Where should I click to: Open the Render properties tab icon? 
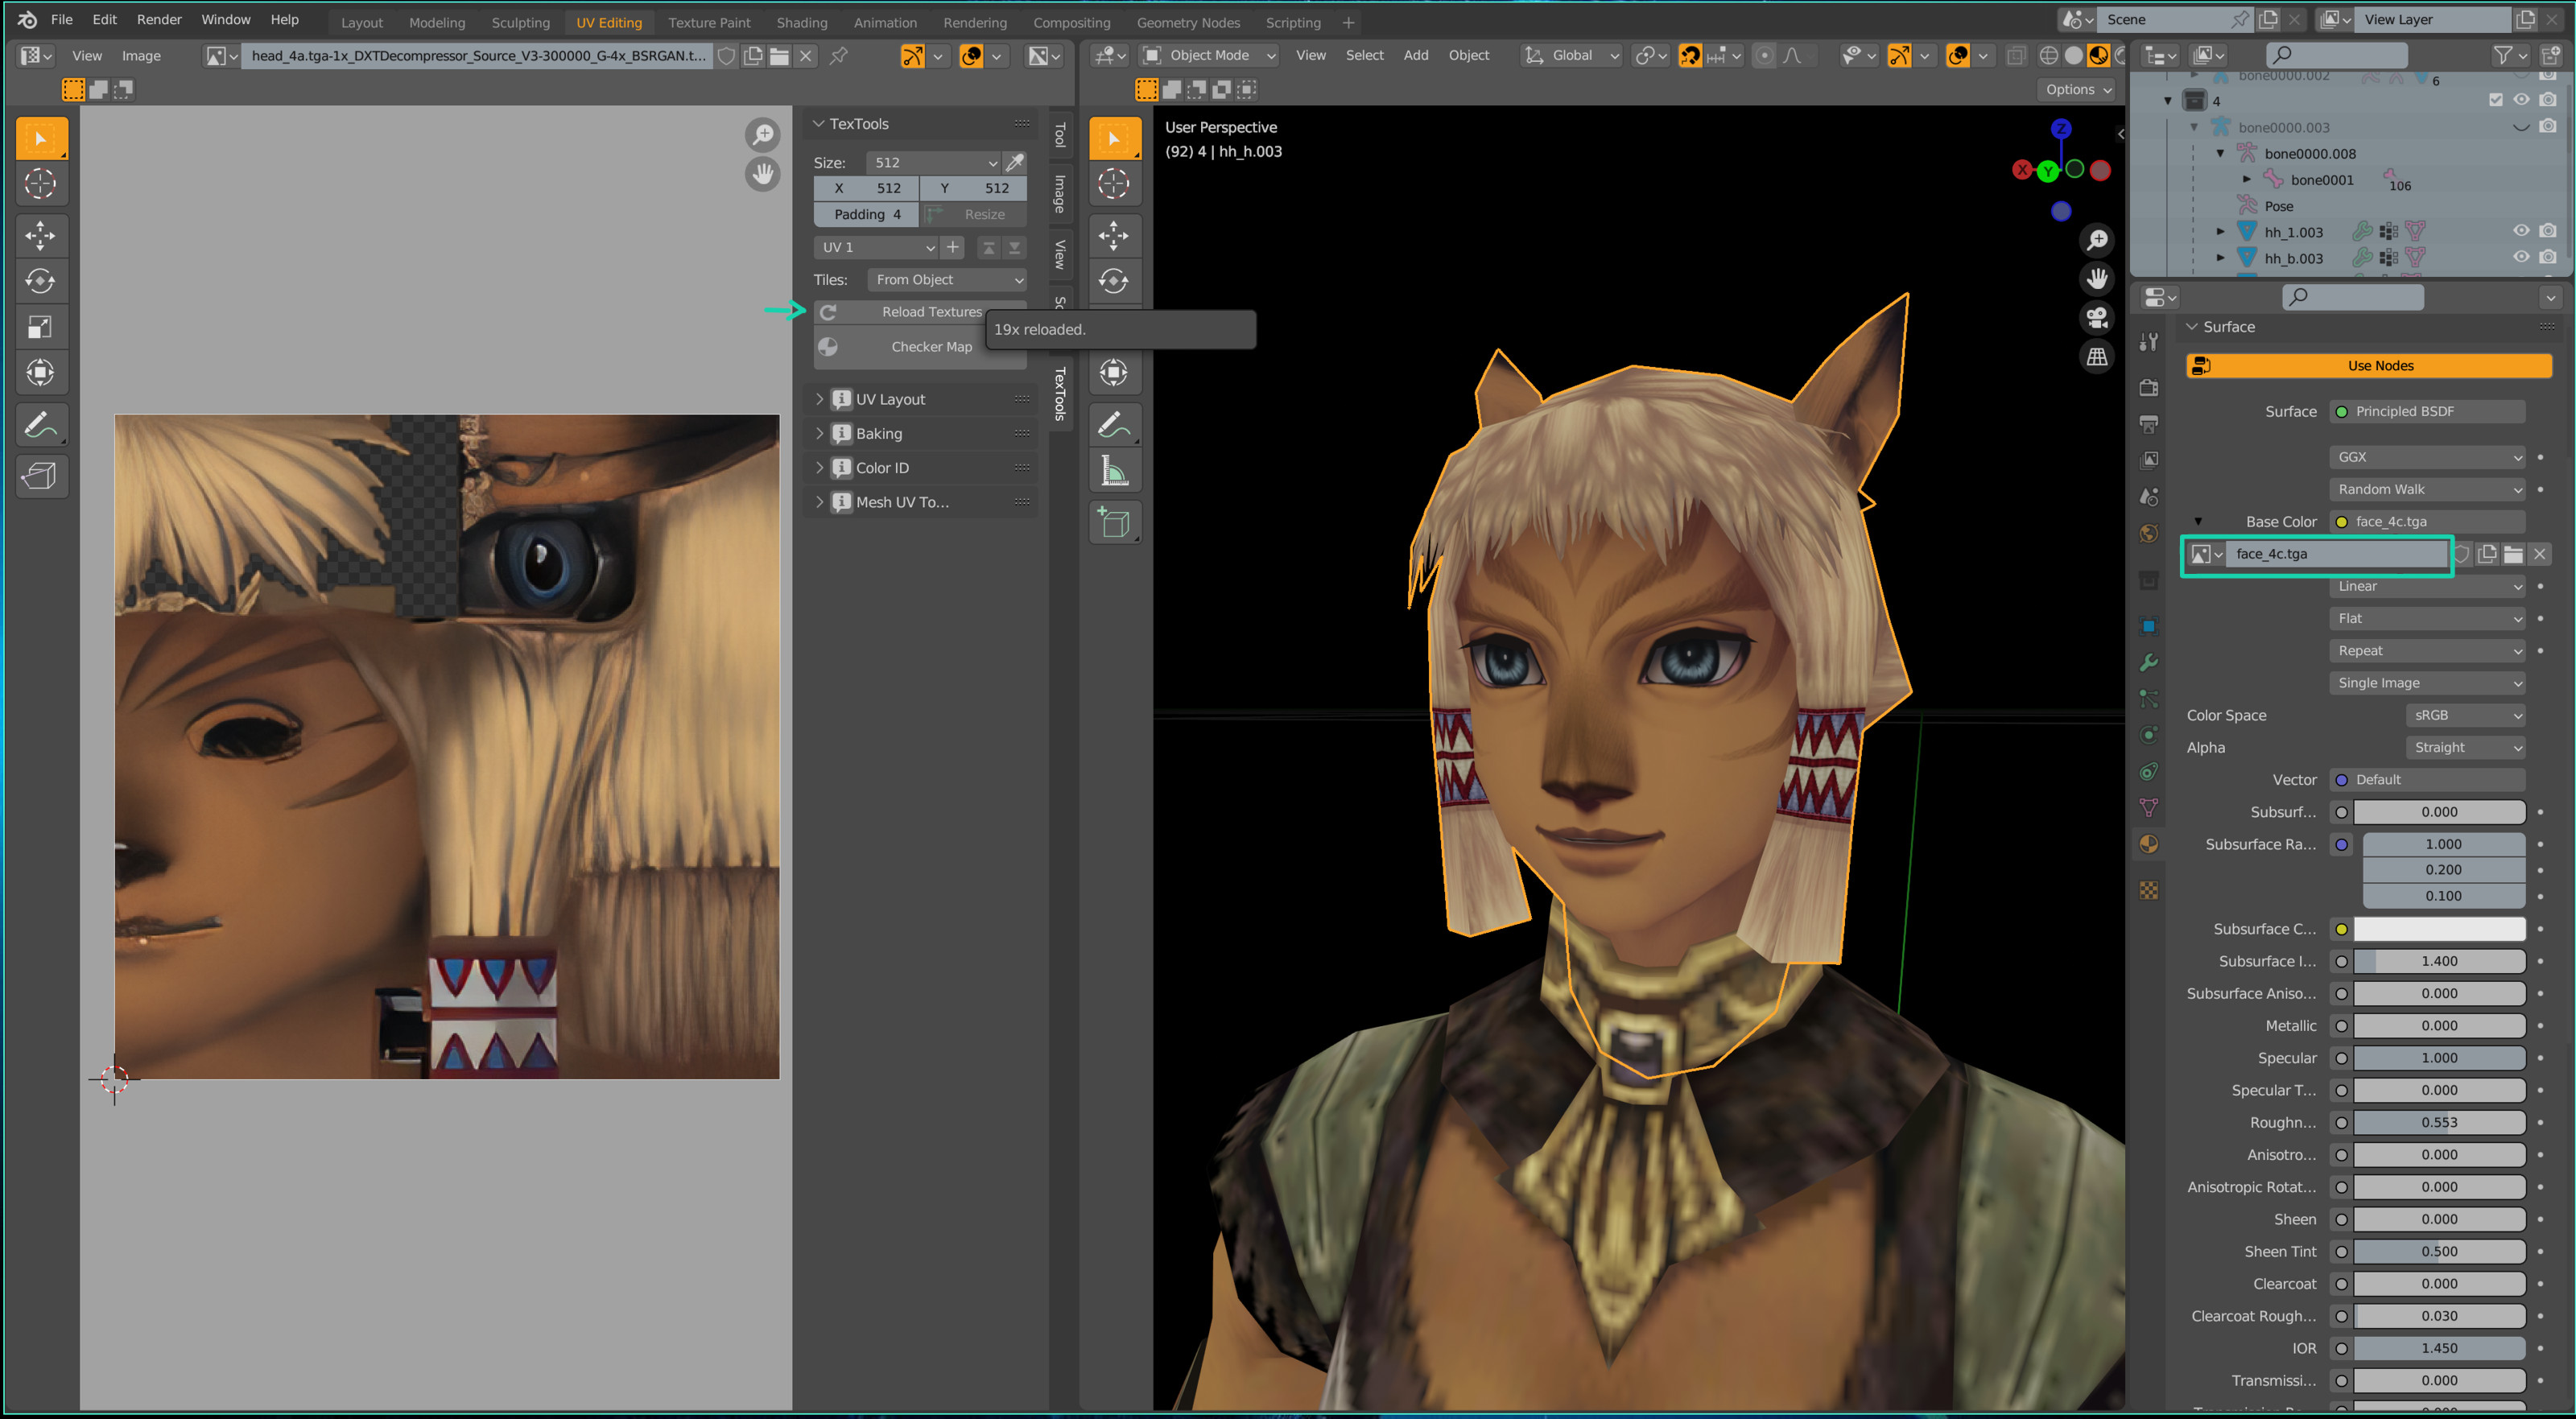pyautogui.click(x=2148, y=388)
